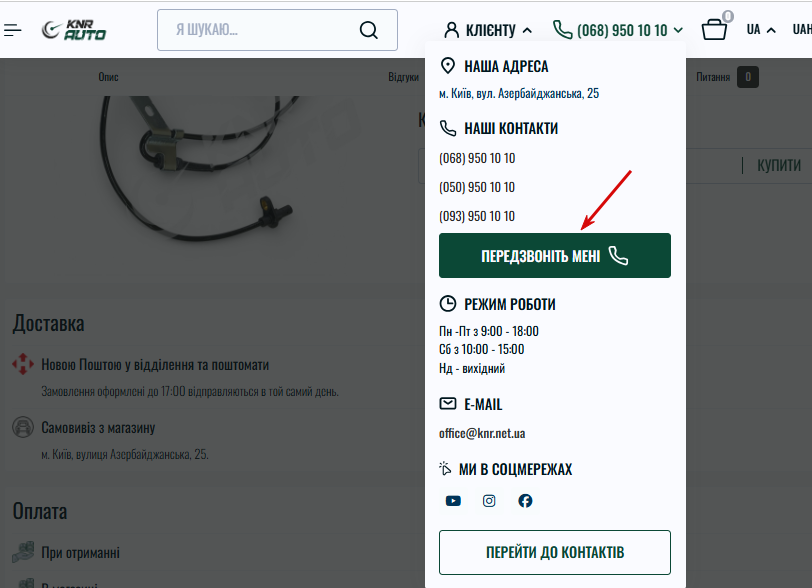
Task: Click the office@knr.net.ua email link
Action: click(x=482, y=434)
